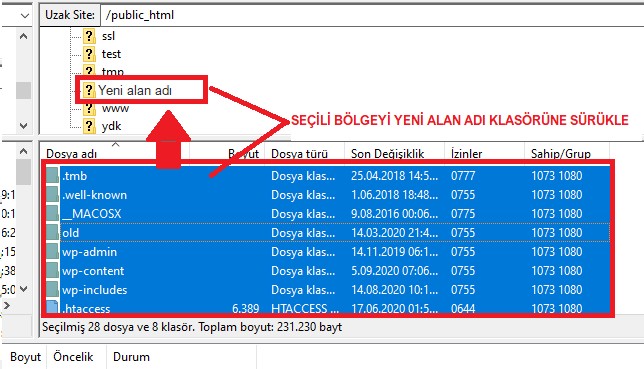Click date 5.09.2020 in wp-content row
The image size is (644, 369).
(394, 271)
